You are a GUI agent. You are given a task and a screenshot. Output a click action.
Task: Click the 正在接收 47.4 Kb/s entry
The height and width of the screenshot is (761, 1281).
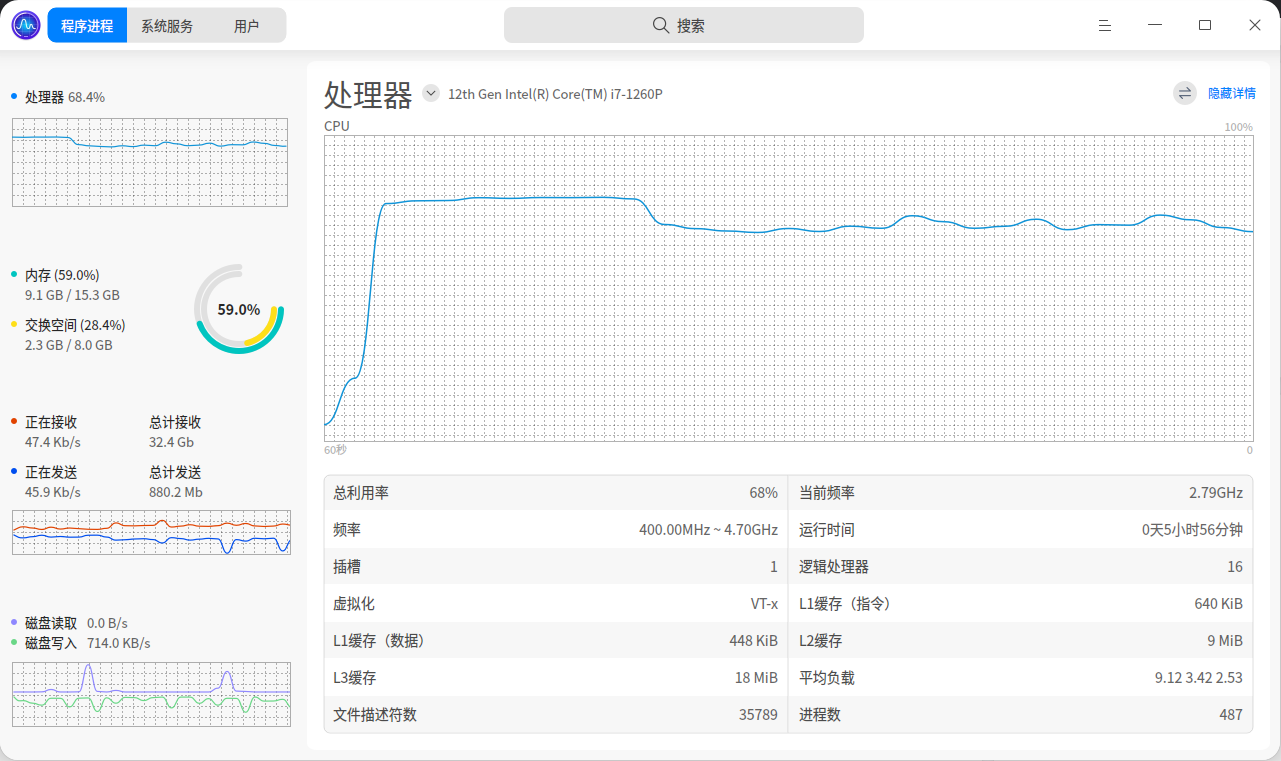tap(53, 431)
